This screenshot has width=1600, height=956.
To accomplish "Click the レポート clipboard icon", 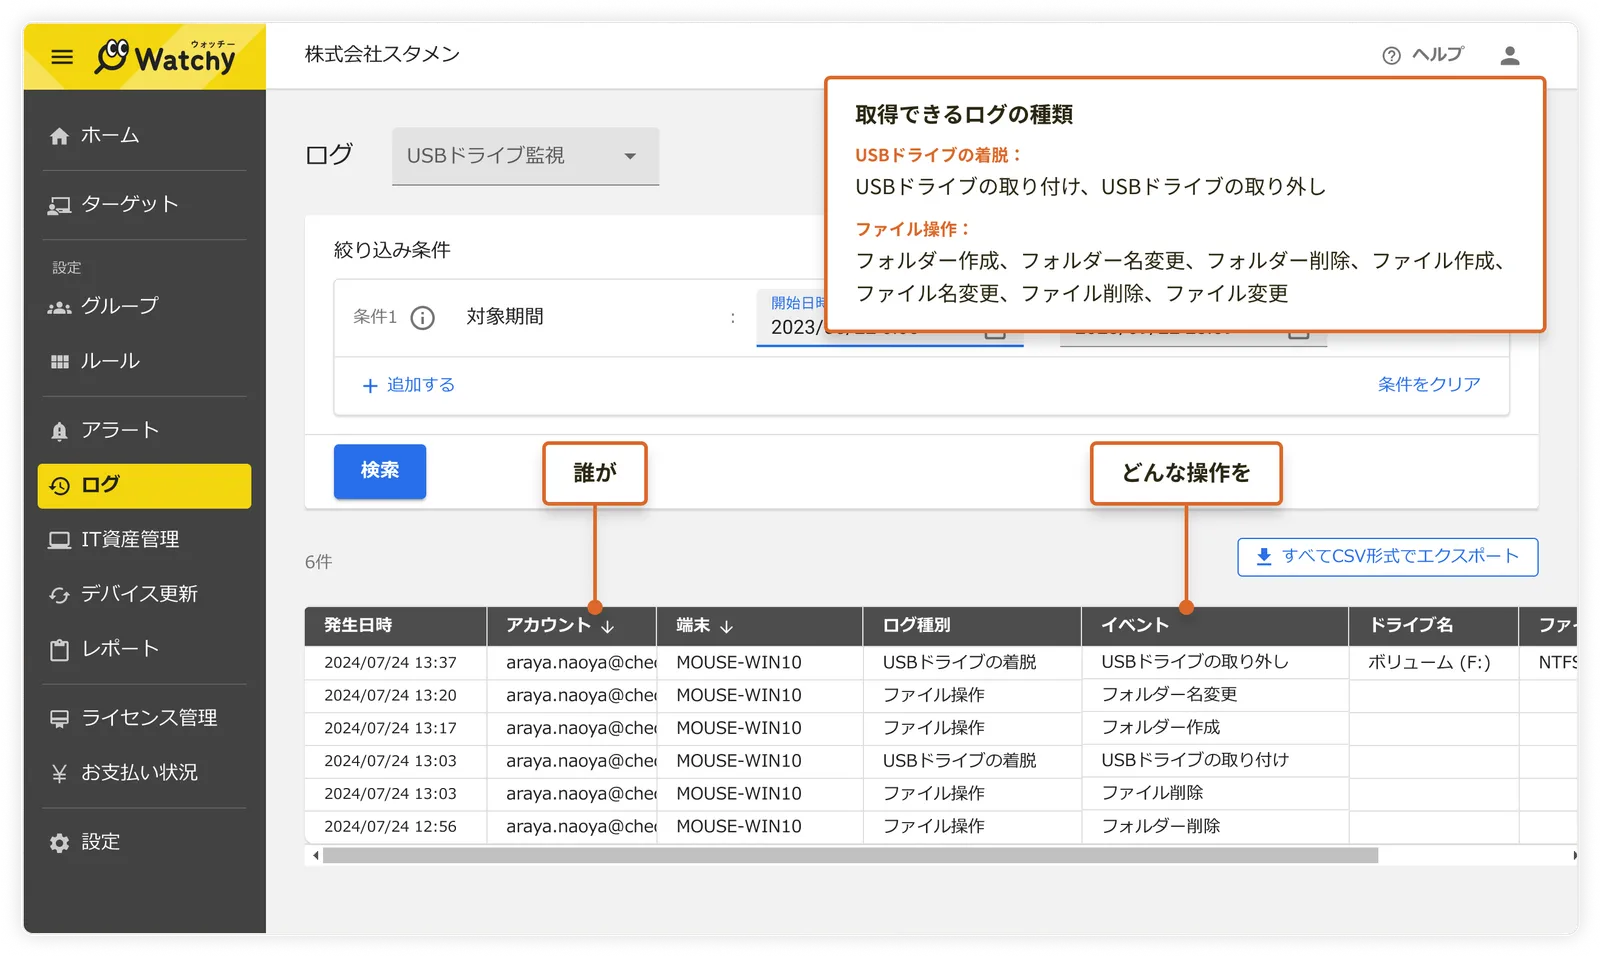I will pyautogui.click(x=60, y=650).
